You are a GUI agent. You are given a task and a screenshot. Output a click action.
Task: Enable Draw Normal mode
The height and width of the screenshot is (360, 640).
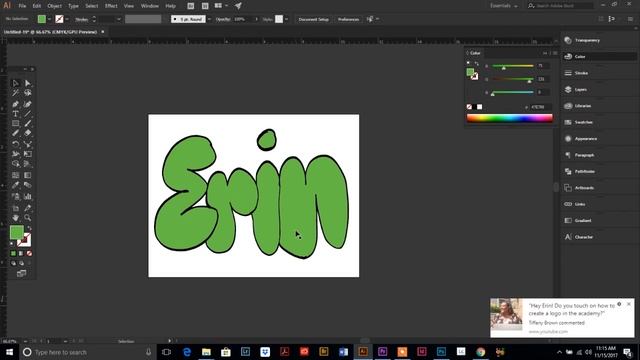pyautogui.click(x=13, y=263)
